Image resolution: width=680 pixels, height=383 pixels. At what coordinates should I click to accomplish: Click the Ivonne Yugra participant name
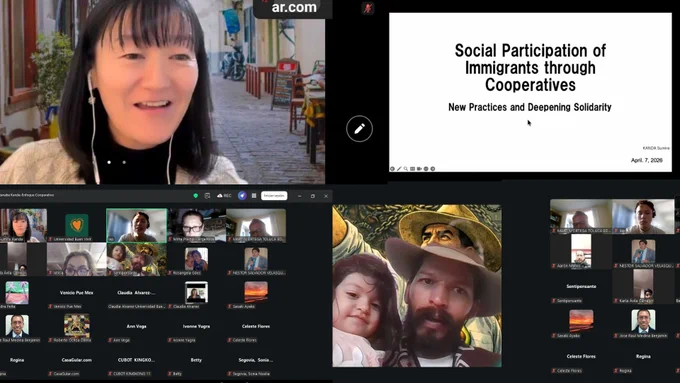[196, 326]
